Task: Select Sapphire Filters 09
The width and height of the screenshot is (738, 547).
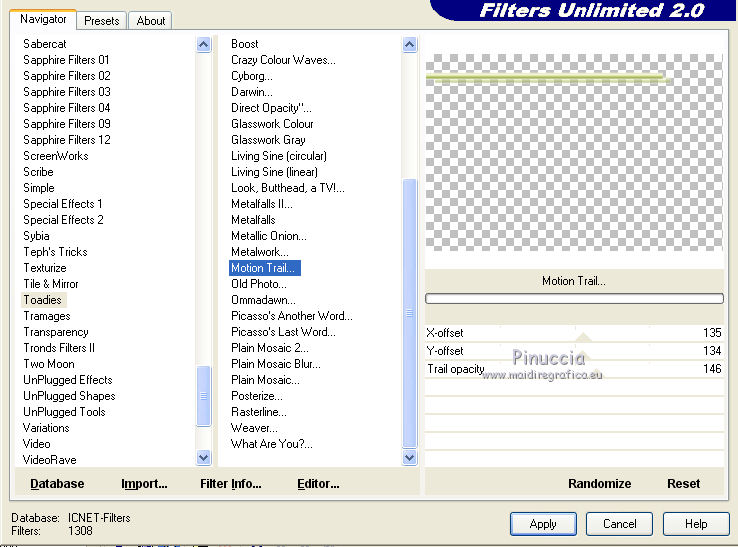Action: pyautogui.click(x=67, y=124)
